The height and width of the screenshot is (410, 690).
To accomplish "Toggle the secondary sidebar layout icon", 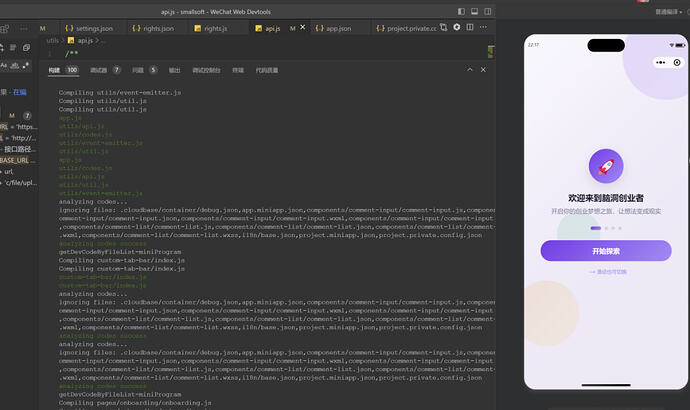I will pos(488,11).
